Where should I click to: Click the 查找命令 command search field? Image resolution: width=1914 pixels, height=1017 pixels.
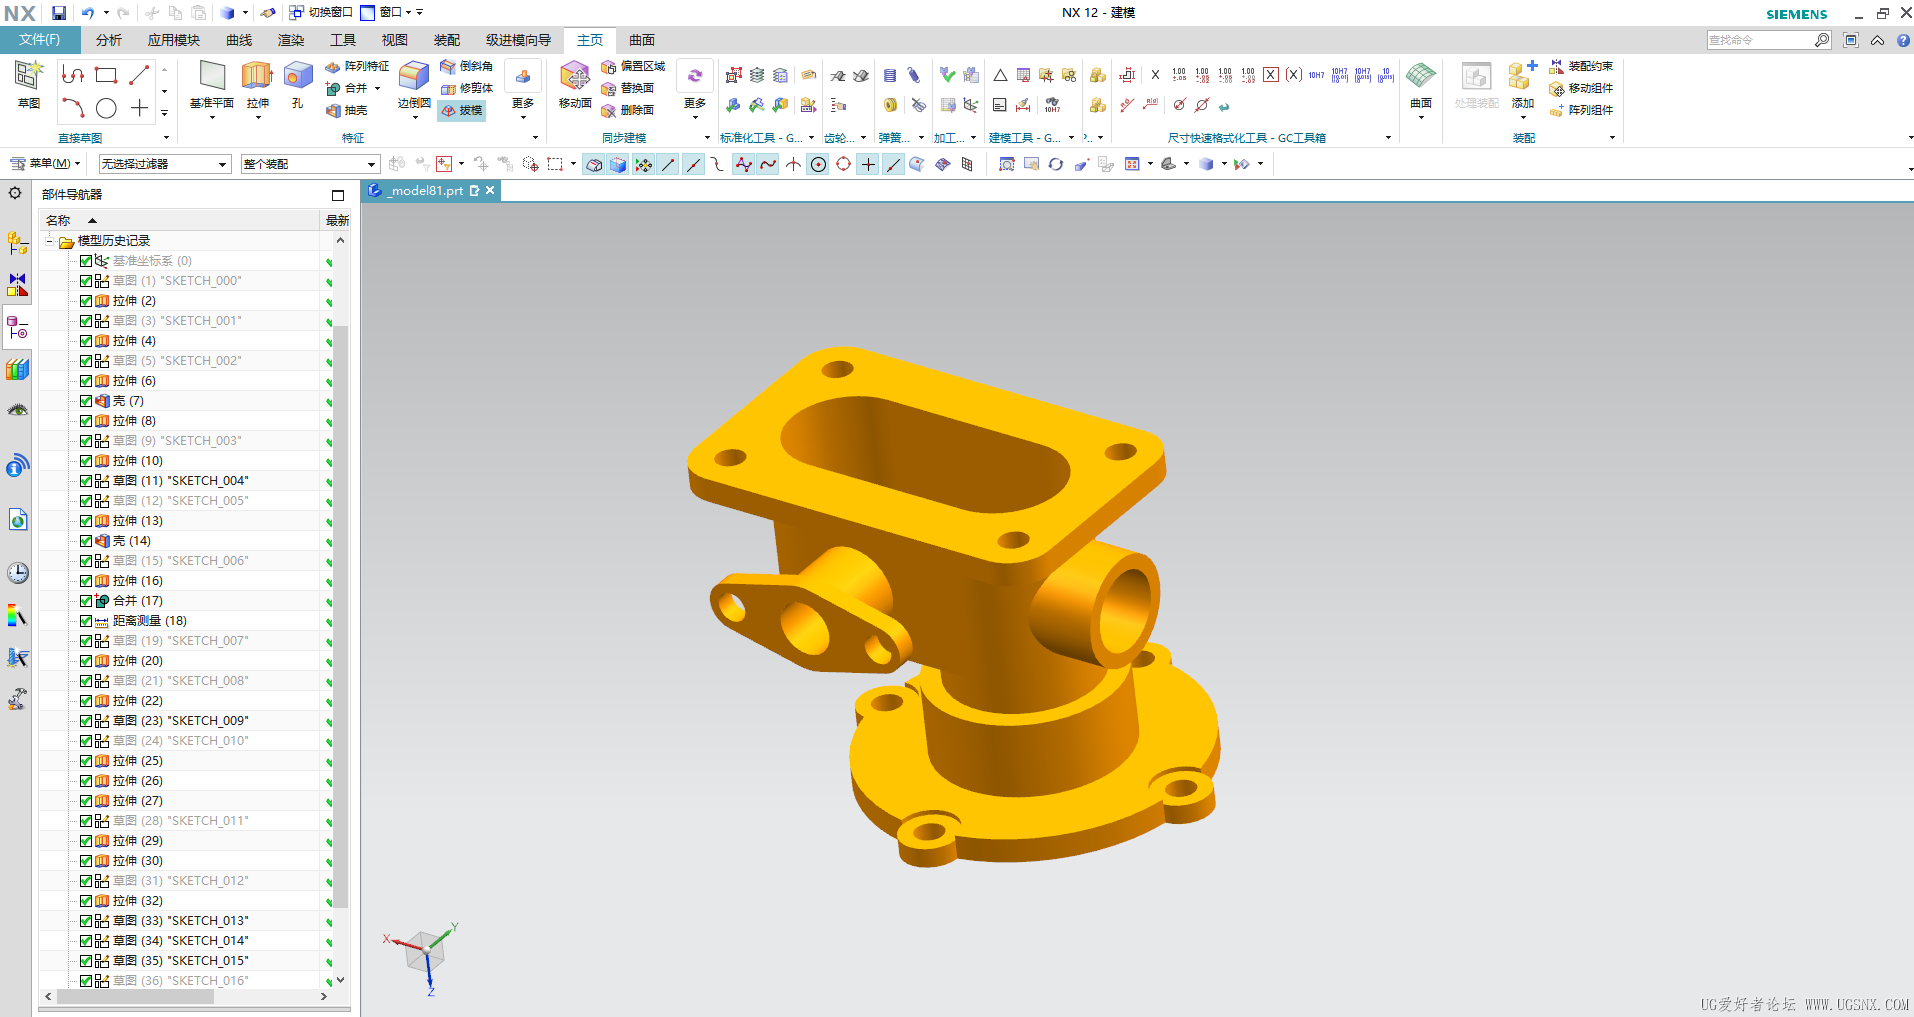(x=1760, y=40)
